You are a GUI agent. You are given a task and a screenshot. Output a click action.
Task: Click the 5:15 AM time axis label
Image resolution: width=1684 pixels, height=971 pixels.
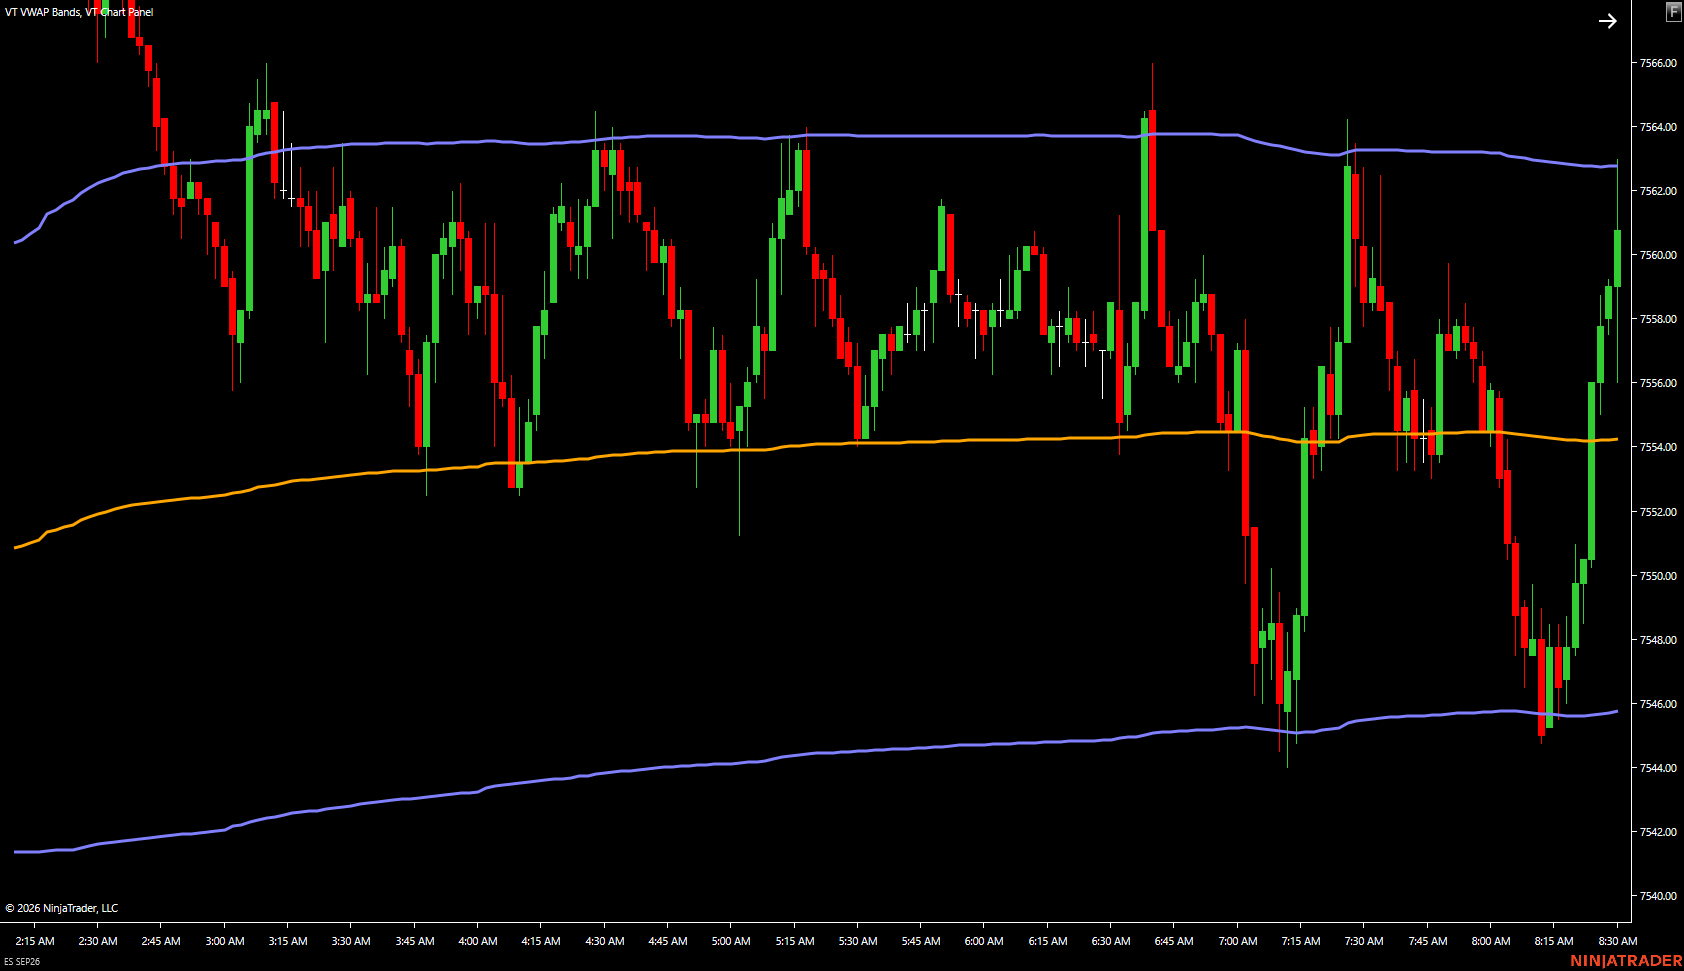pos(795,941)
